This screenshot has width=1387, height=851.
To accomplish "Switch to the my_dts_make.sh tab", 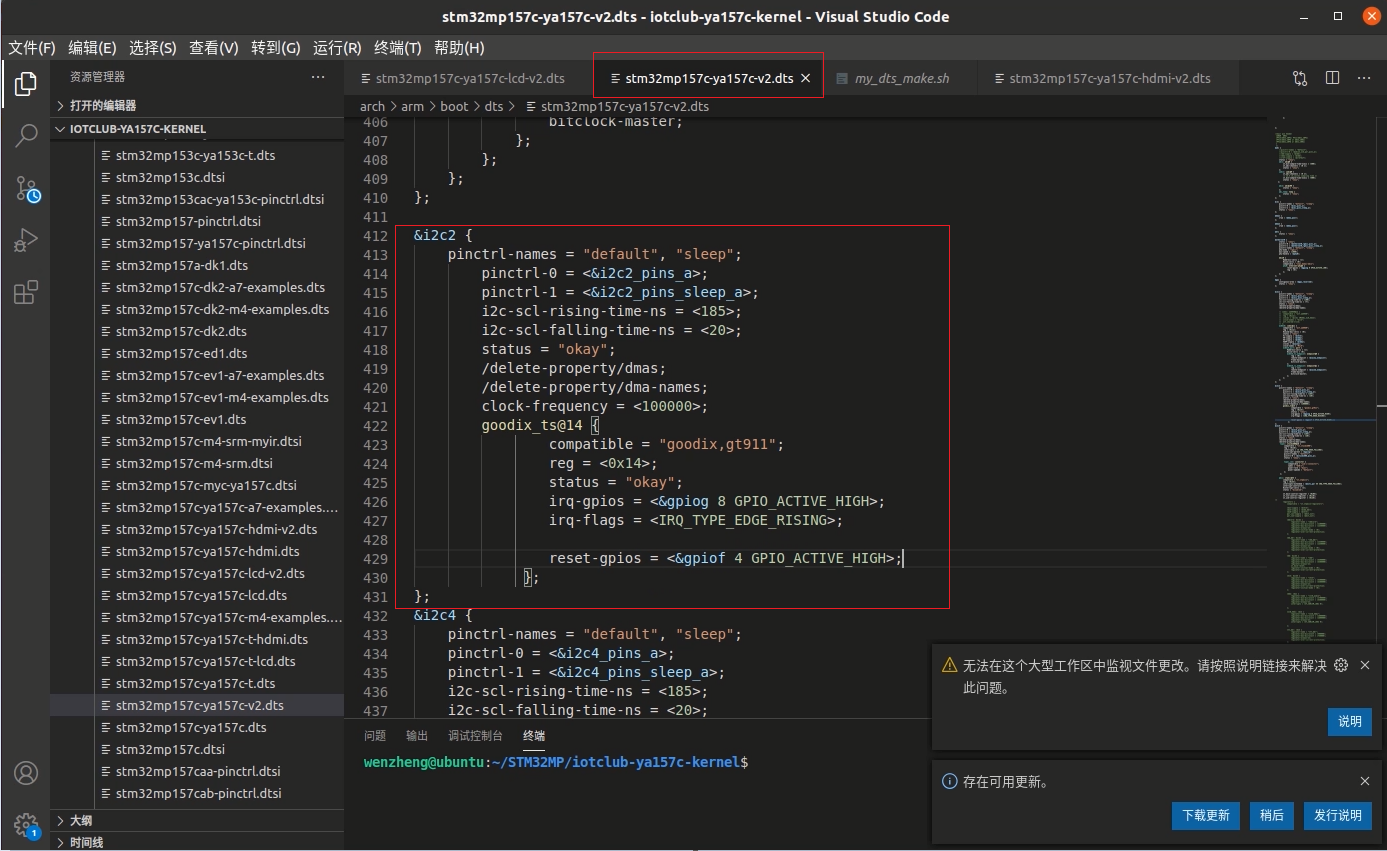I will pyautogui.click(x=901, y=78).
